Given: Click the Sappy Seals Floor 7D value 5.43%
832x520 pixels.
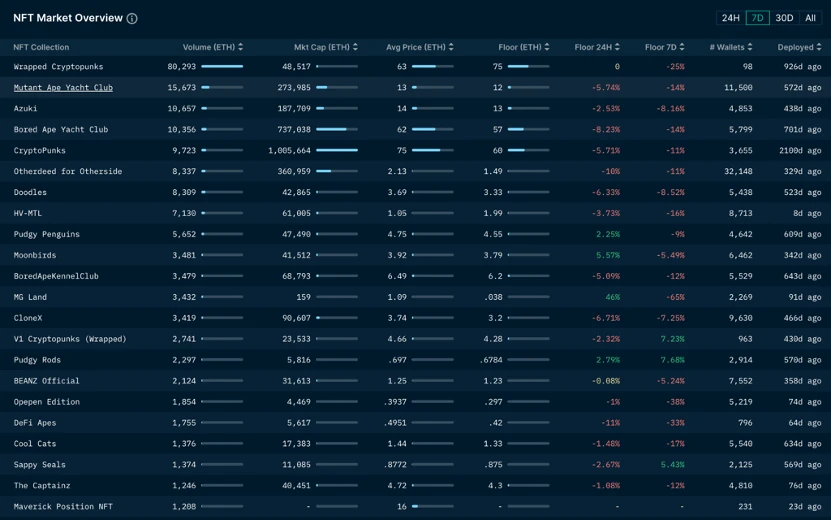Looking at the screenshot, I should pos(672,465).
